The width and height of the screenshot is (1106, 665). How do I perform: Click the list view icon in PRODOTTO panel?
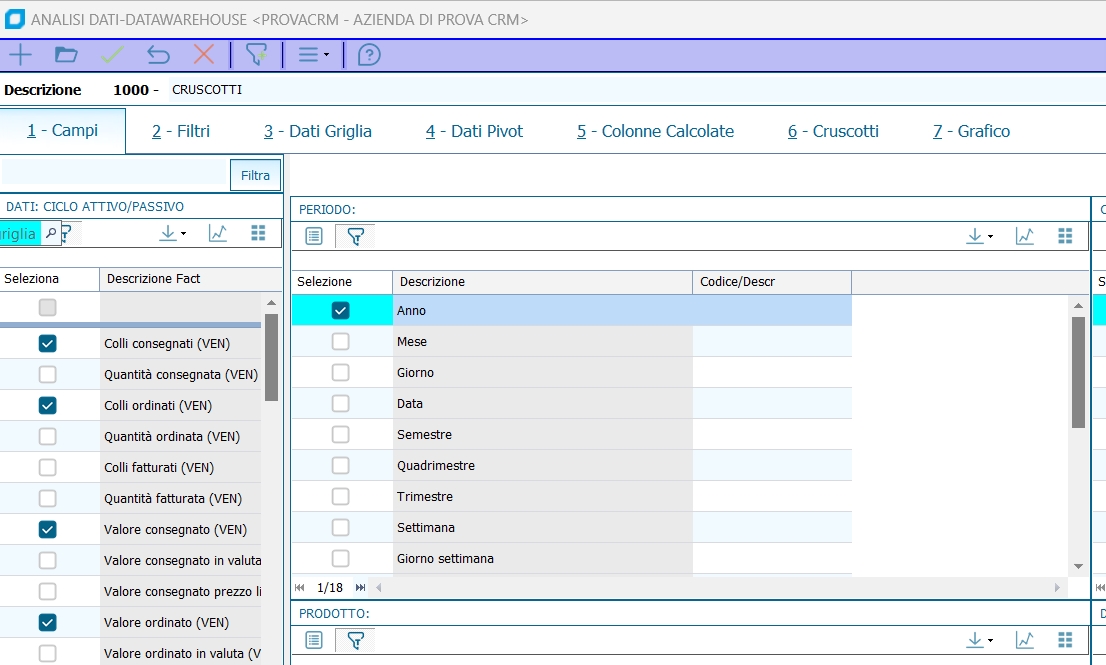tap(314, 640)
